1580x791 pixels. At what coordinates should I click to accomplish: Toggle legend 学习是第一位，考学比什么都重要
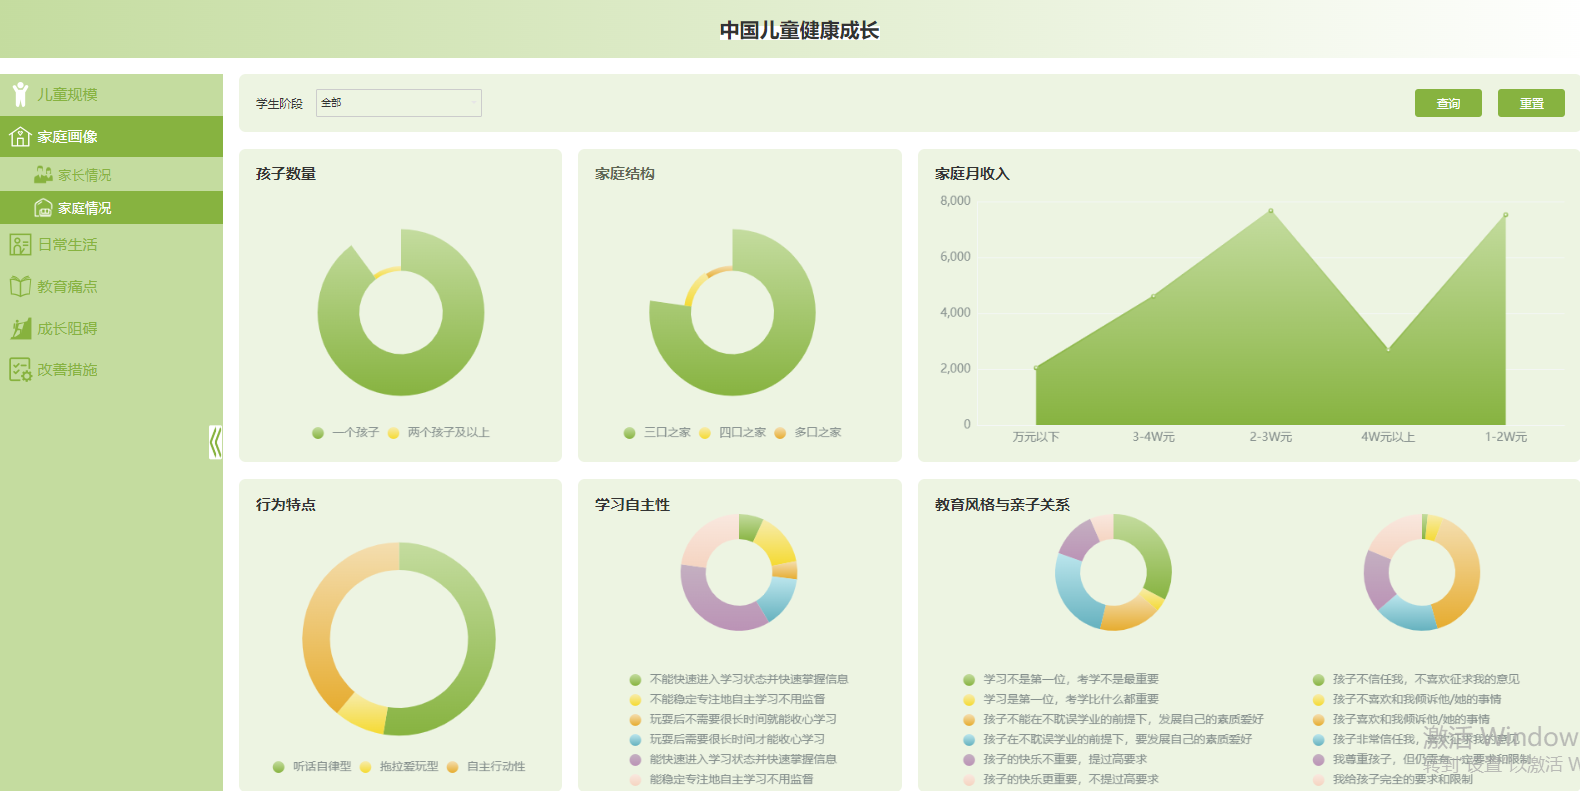point(1061,699)
